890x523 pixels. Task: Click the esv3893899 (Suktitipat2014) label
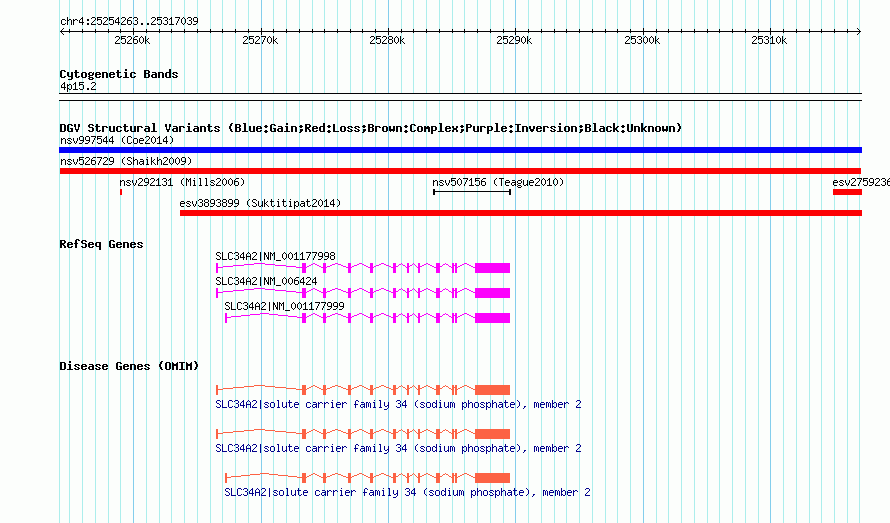pyautogui.click(x=261, y=203)
